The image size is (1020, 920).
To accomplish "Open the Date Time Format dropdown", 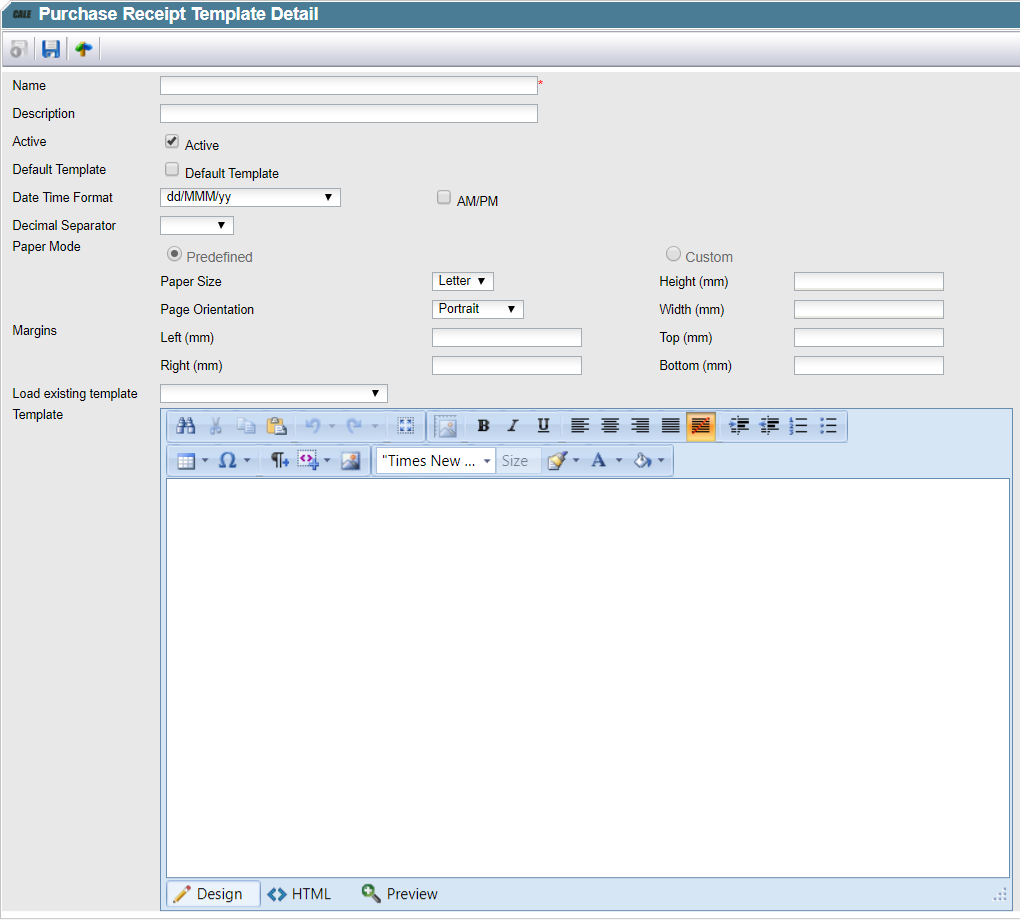I will (x=250, y=197).
